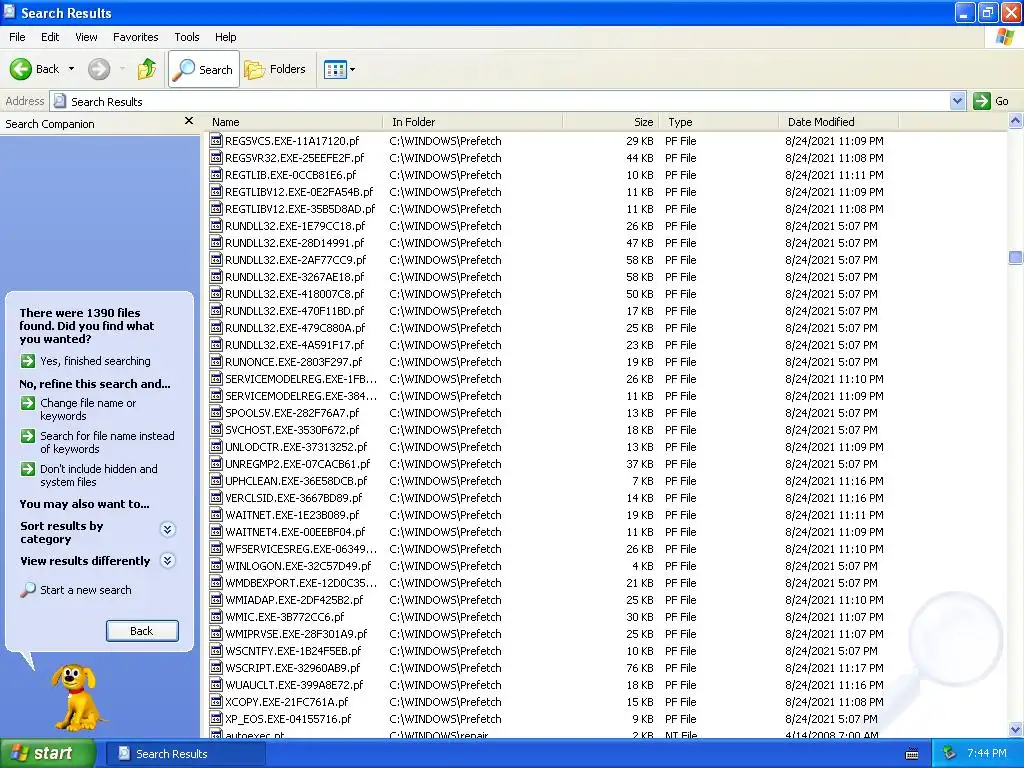
Task: Open the Windows Start menu
Action: pyautogui.click(x=48, y=753)
